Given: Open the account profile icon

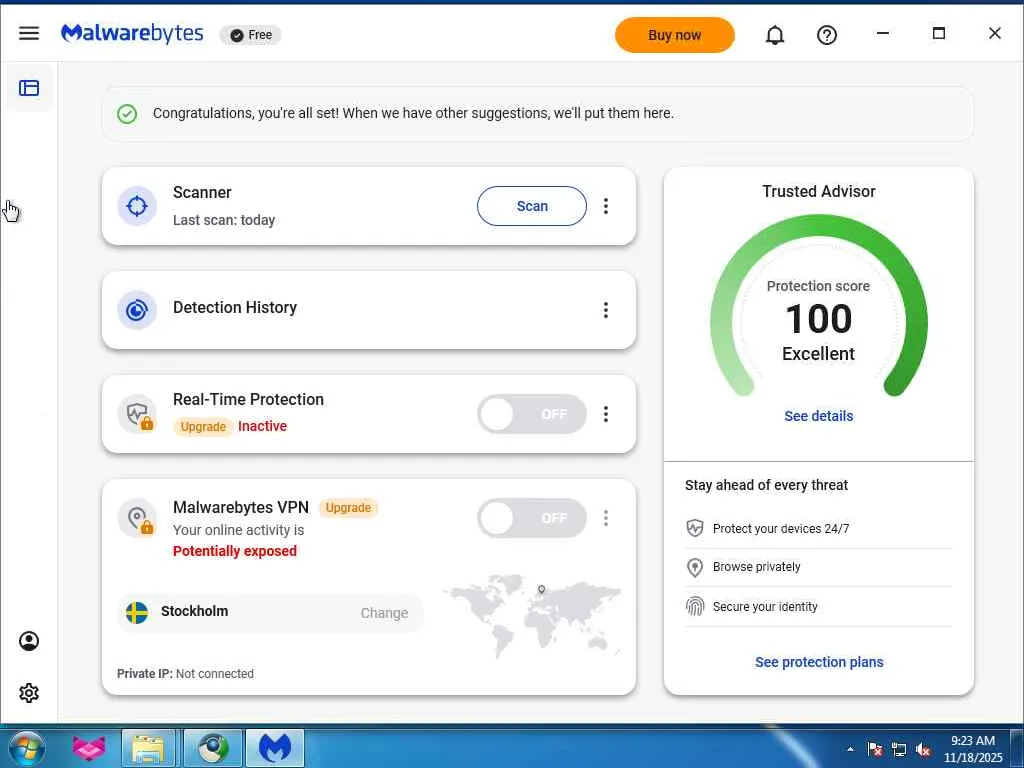Looking at the screenshot, I should 29,641.
